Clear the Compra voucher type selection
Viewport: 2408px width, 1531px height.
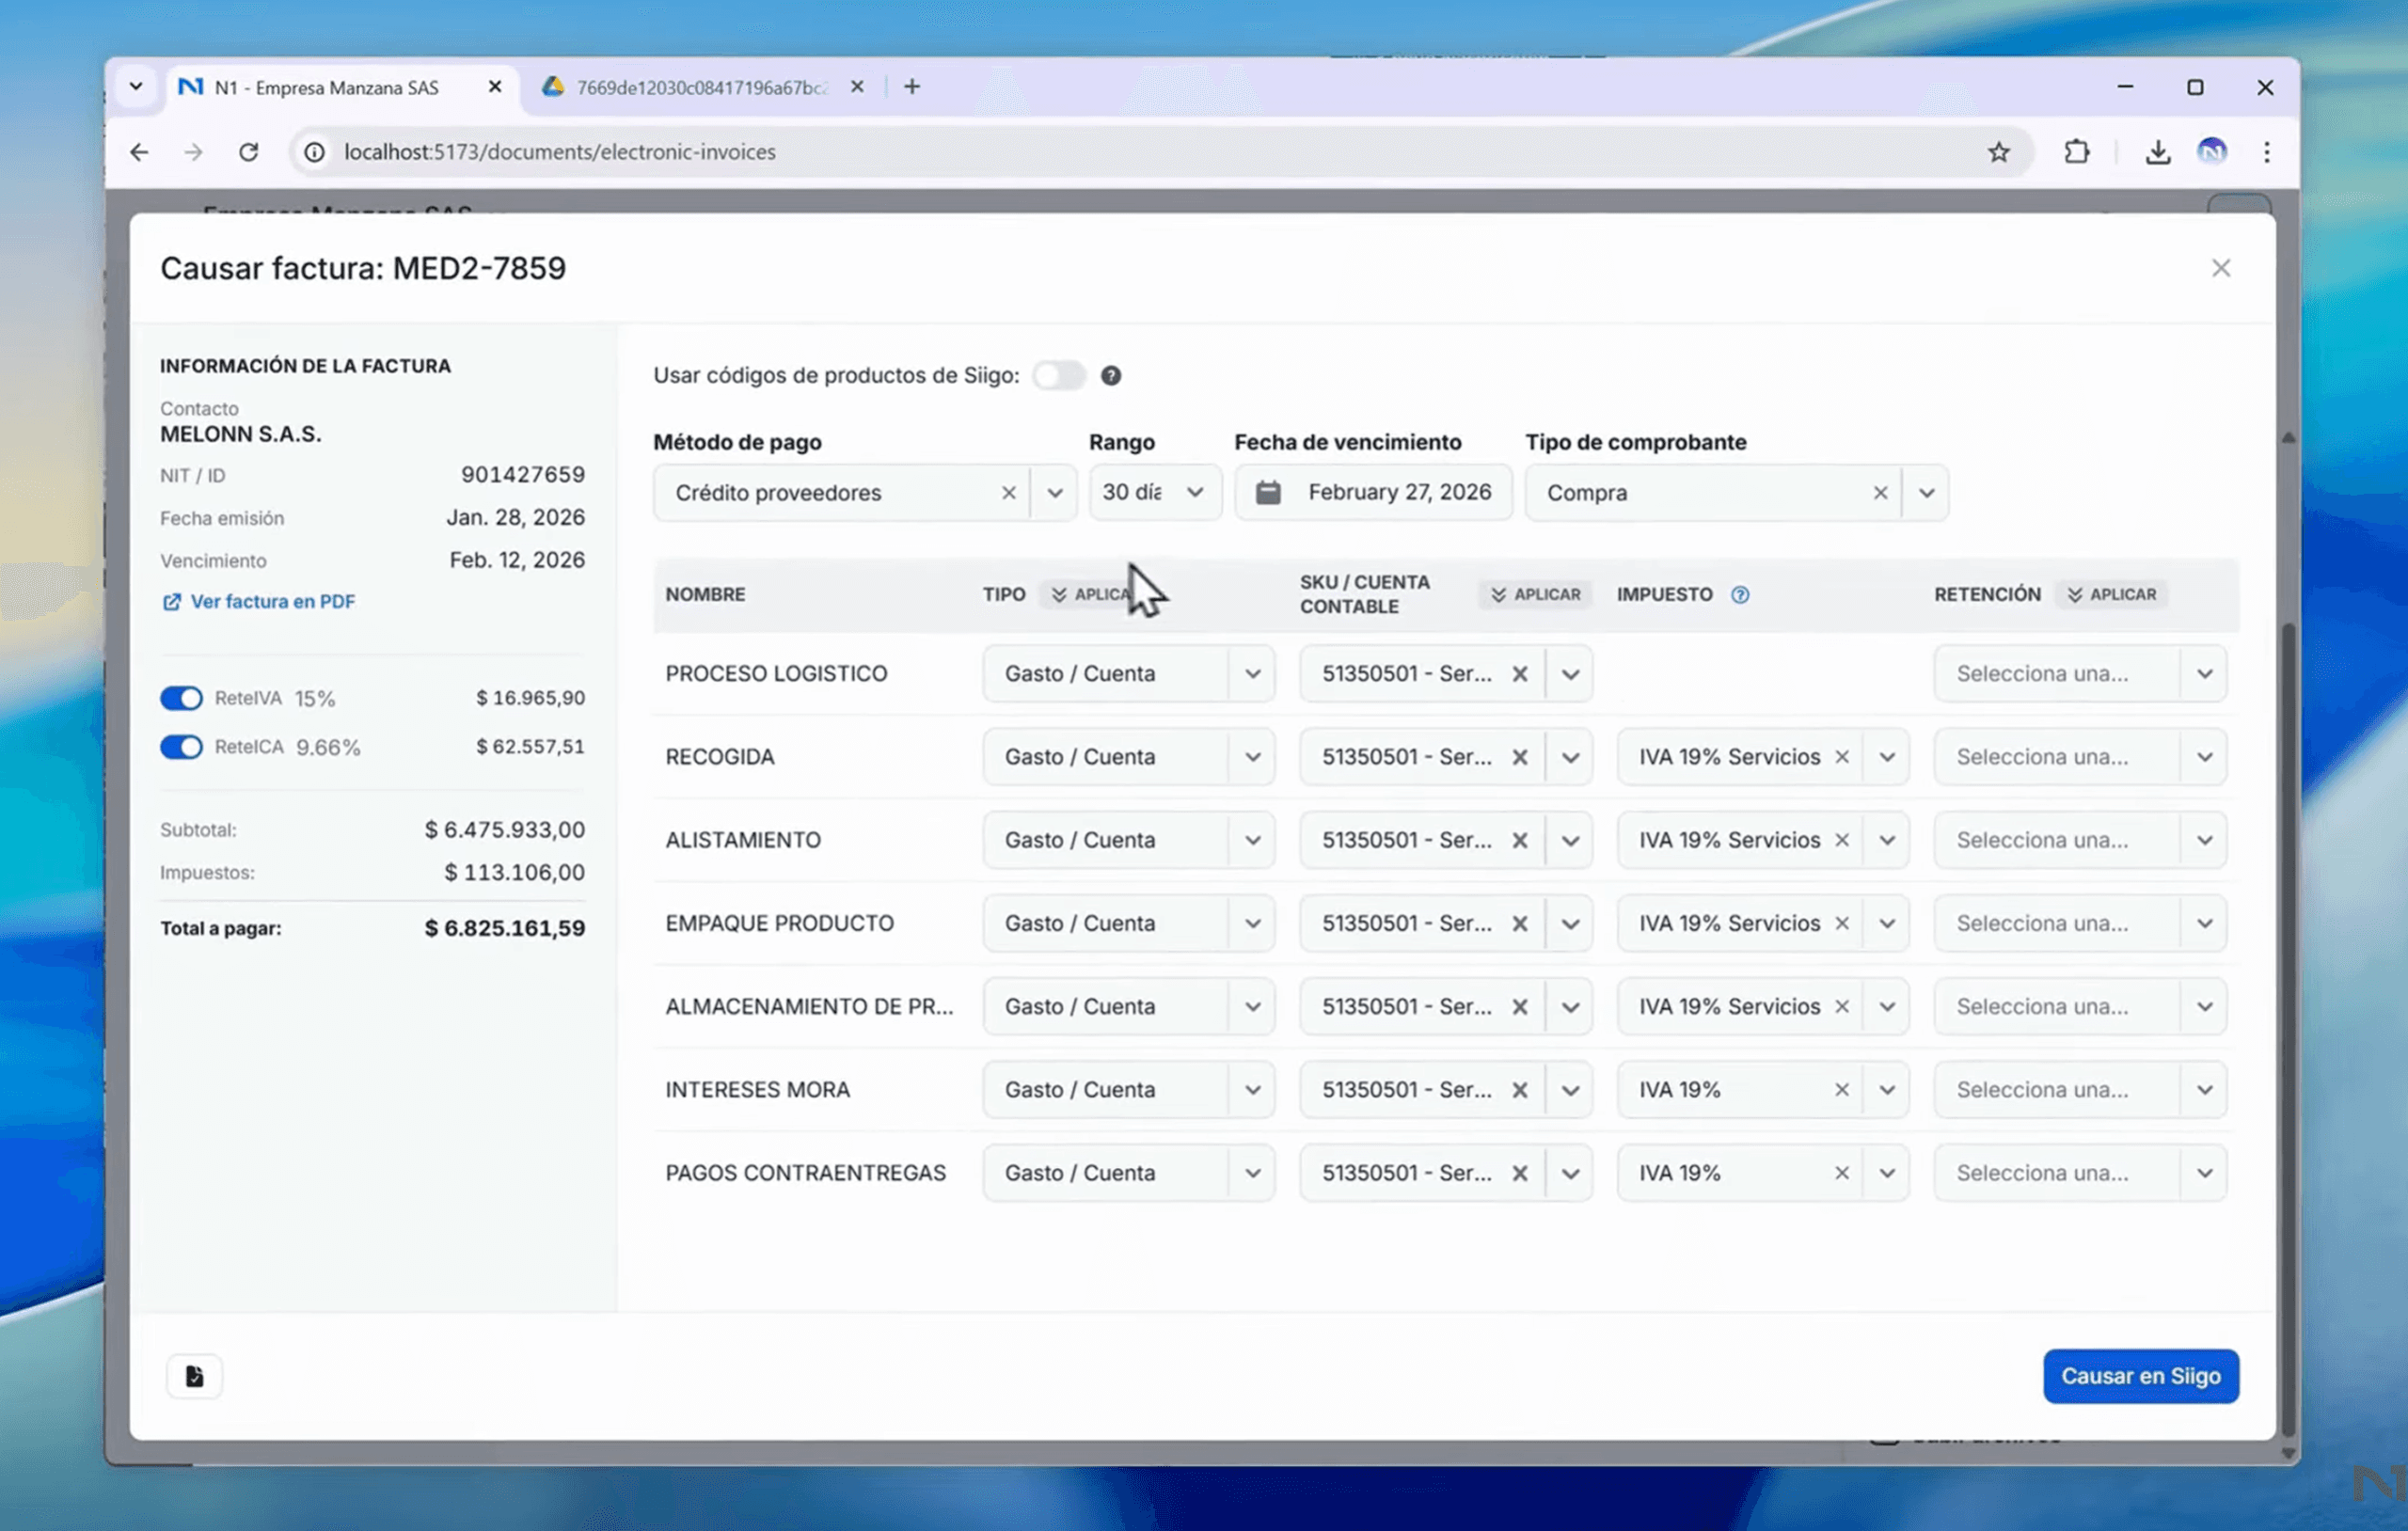[x=1879, y=493]
